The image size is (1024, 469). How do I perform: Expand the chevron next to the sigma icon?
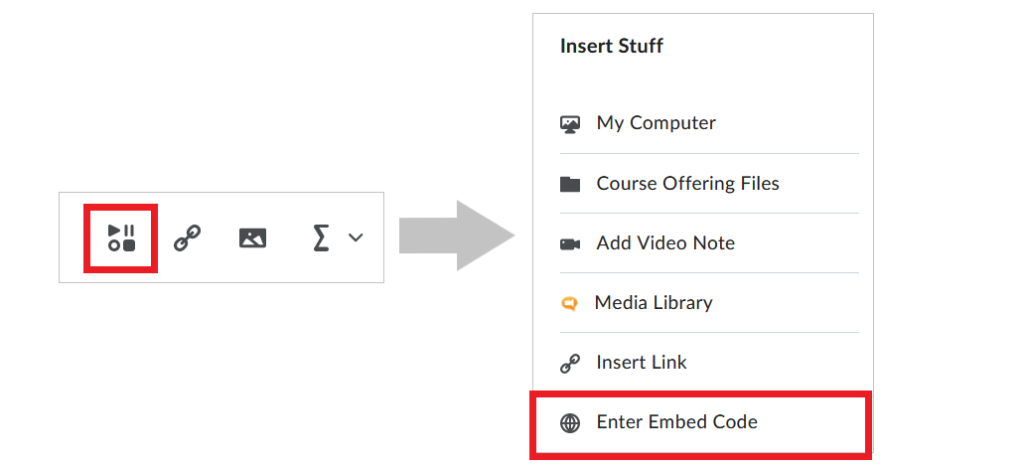[x=355, y=238]
